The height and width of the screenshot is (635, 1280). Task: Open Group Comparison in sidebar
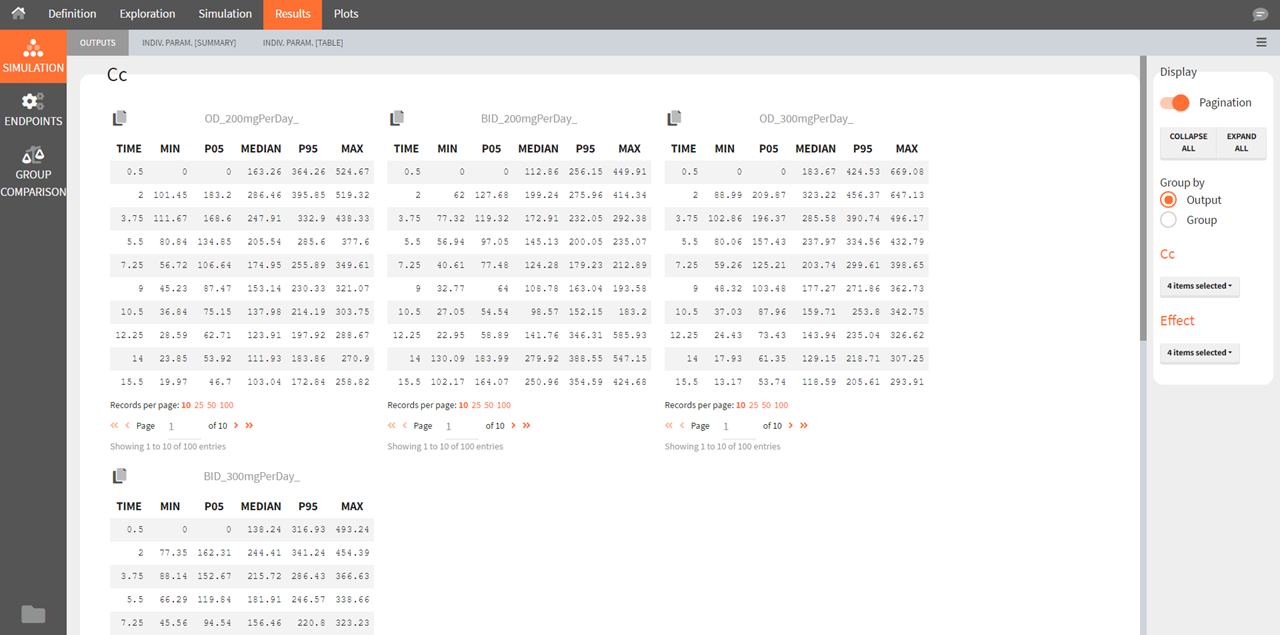click(x=33, y=170)
